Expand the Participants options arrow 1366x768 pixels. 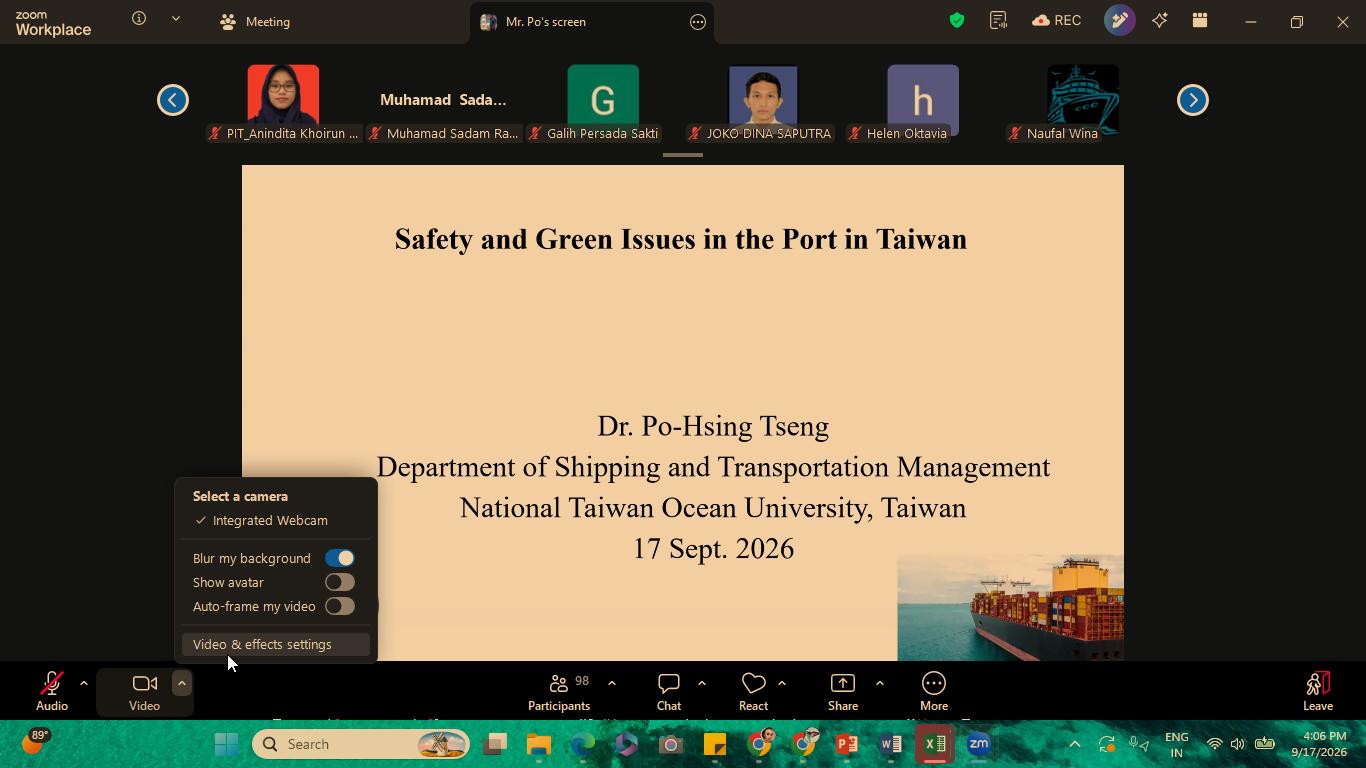611,684
